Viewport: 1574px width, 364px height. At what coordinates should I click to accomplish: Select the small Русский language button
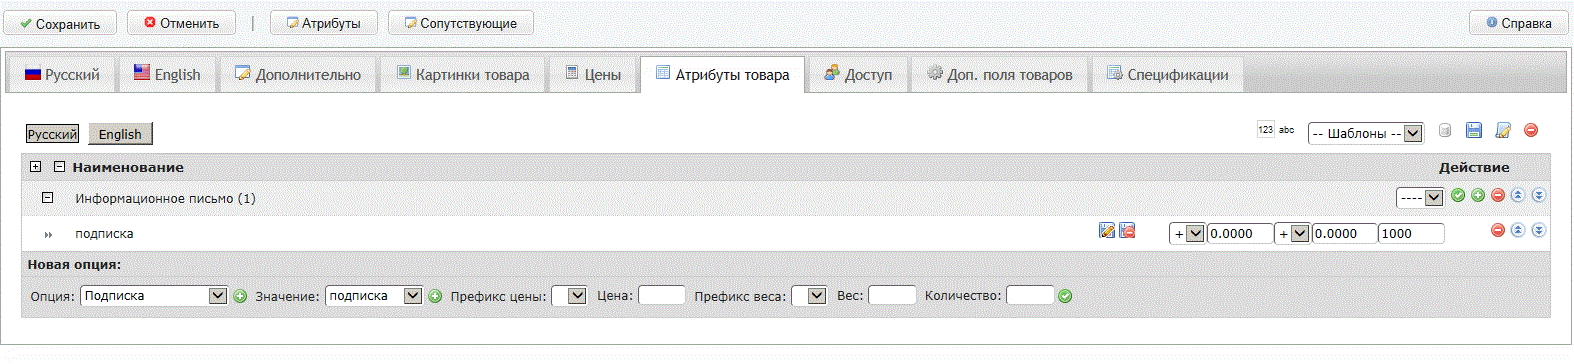52,134
